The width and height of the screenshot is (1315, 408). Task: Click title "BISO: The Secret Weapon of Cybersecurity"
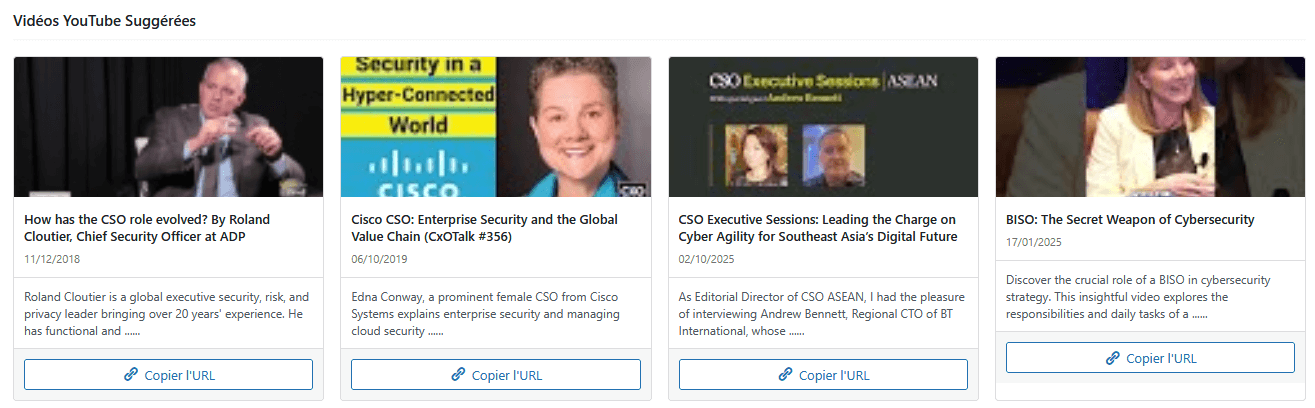click(x=1130, y=219)
